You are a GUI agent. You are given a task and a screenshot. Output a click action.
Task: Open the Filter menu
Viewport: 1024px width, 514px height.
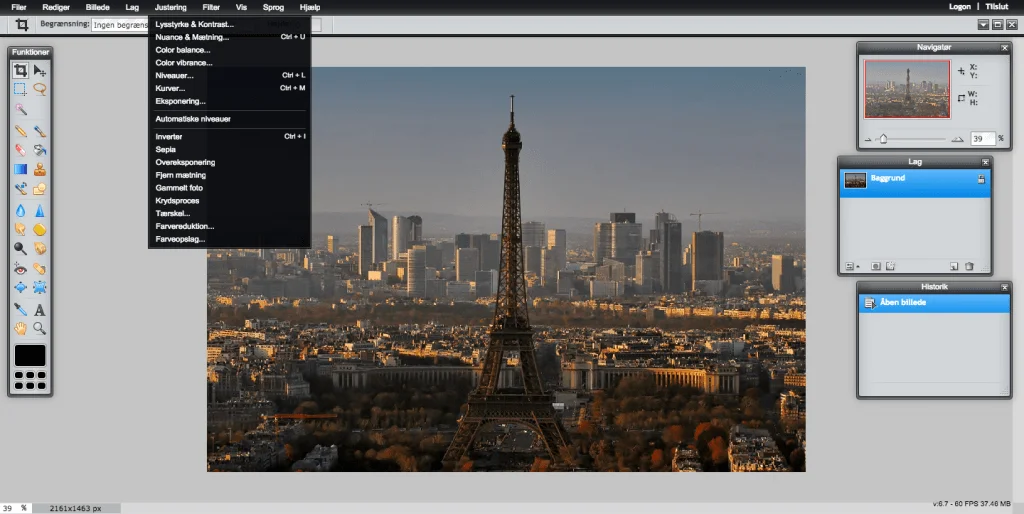point(211,7)
